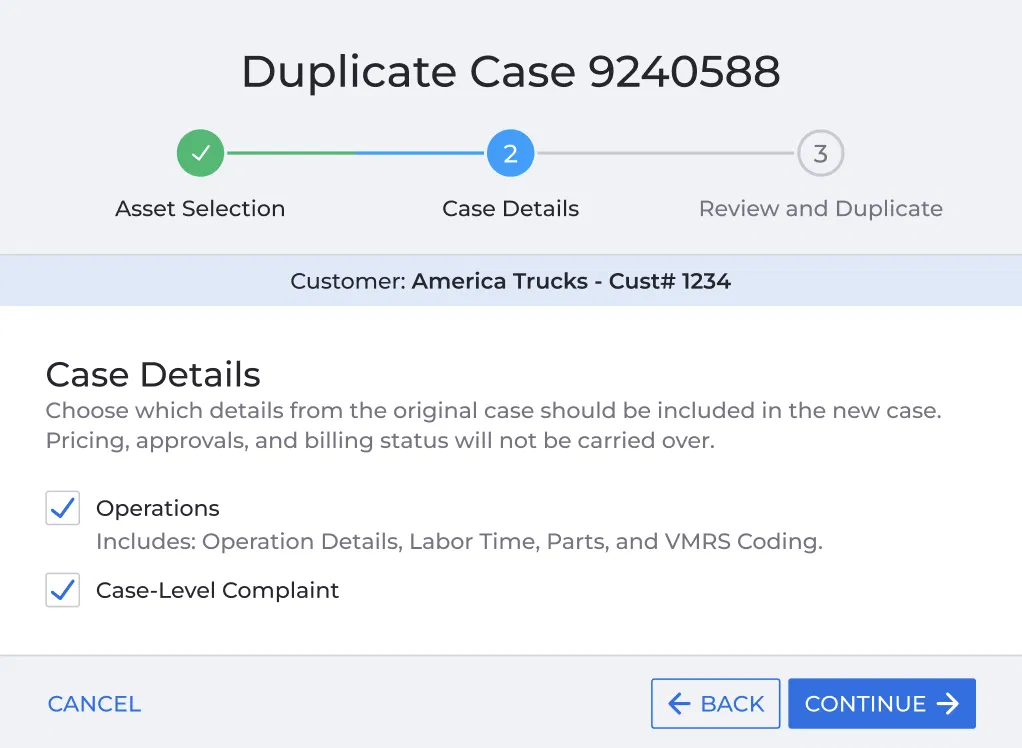Viewport: 1022px width, 748px height.
Task: Toggle Case-Level Complaint via its label text
Action: tap(217, 590)
